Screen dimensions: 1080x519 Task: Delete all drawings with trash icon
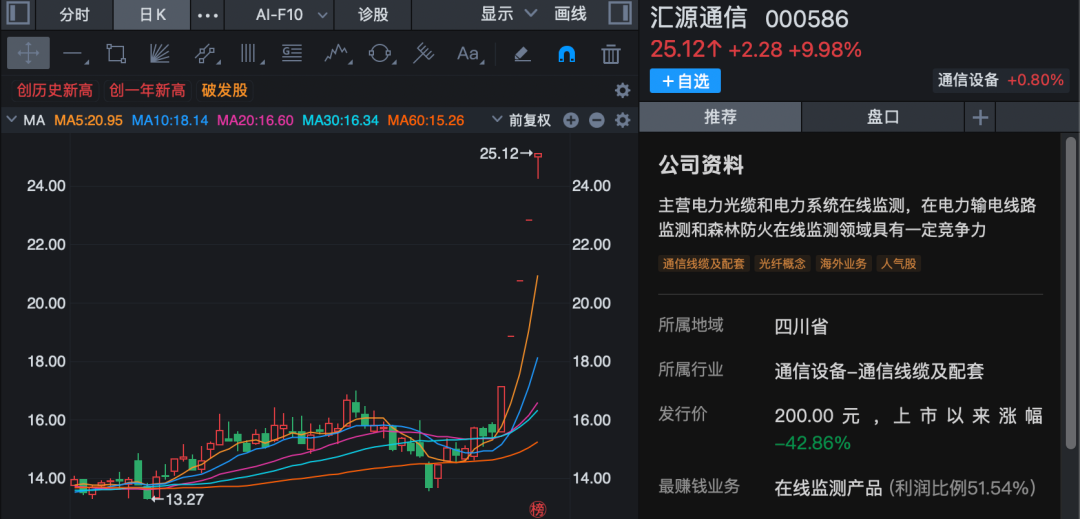click(x=611, y=53)
